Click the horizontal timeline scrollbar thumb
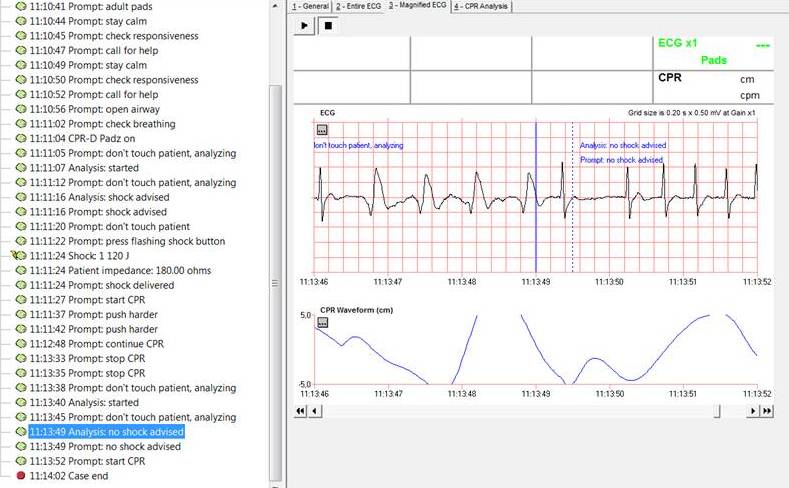789x488 pixels. [715, 411]
